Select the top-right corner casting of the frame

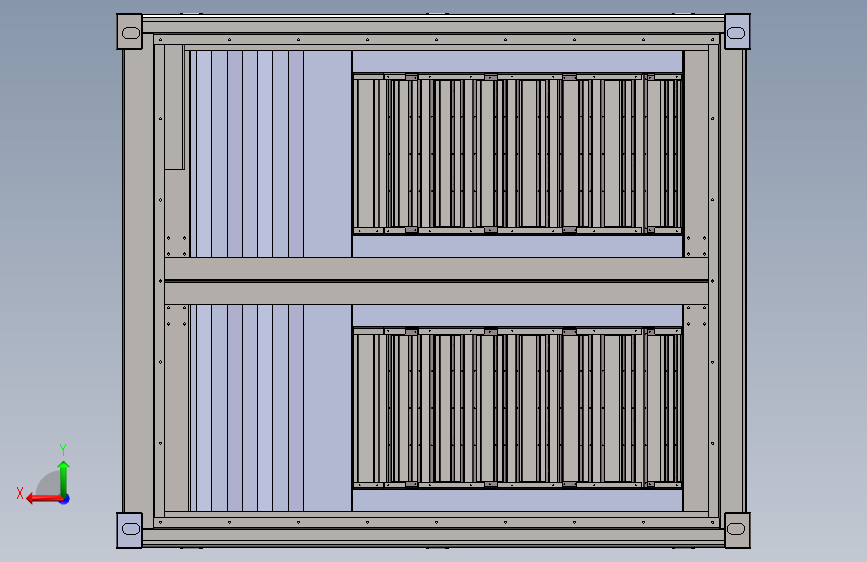tap(737, 32)
